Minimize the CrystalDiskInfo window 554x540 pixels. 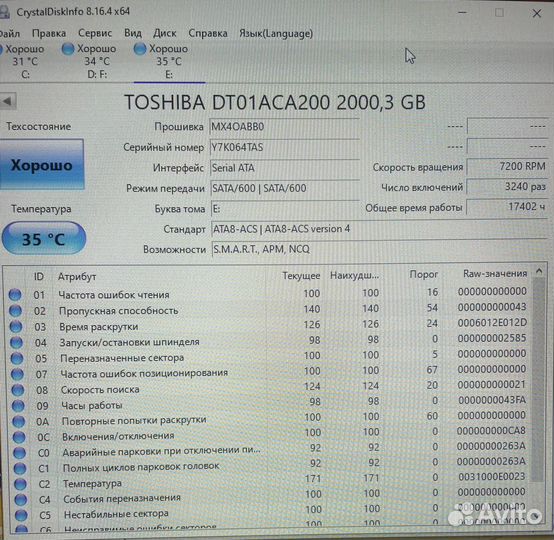[462, 13]
